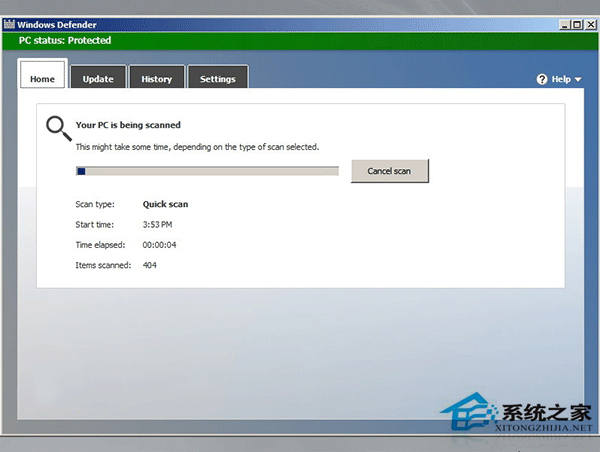Expand the Help dropdown arrow

tap(578, 80)
